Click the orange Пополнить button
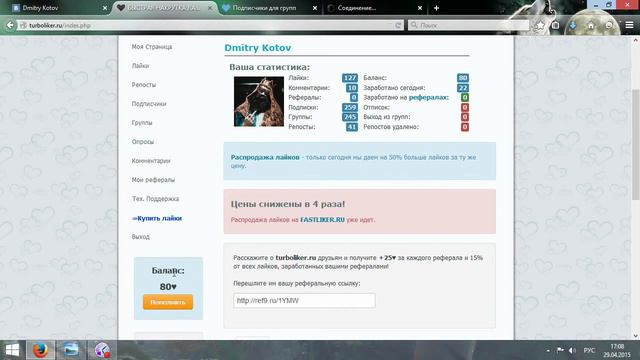Viewport: 640px width, 360px height. [x=168, y=302]
